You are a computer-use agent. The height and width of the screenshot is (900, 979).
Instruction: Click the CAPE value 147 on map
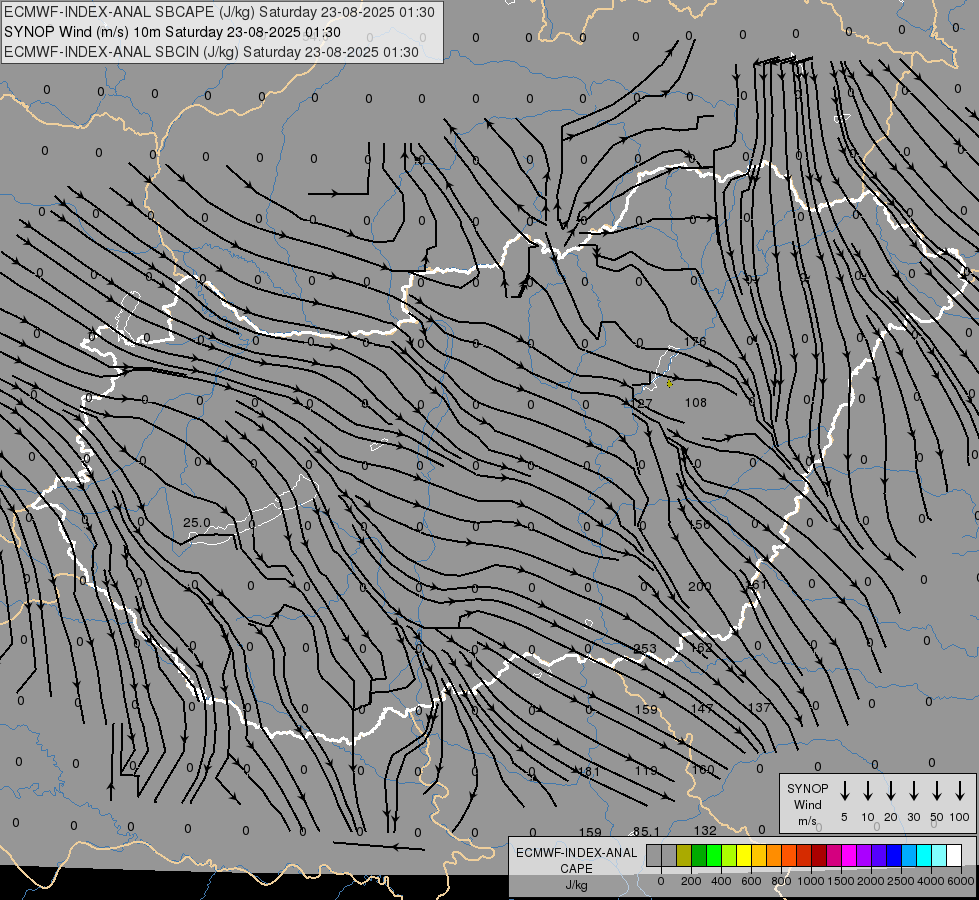pyautogui.click(x=702, y=709)
